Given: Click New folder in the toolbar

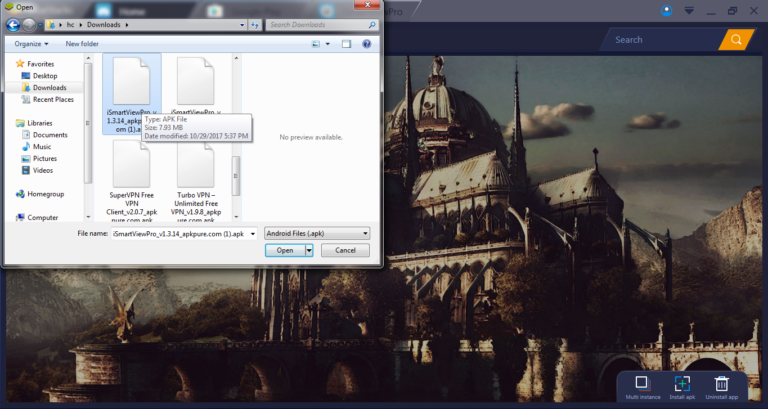Looking at the screenshot, I should (82, 44).
